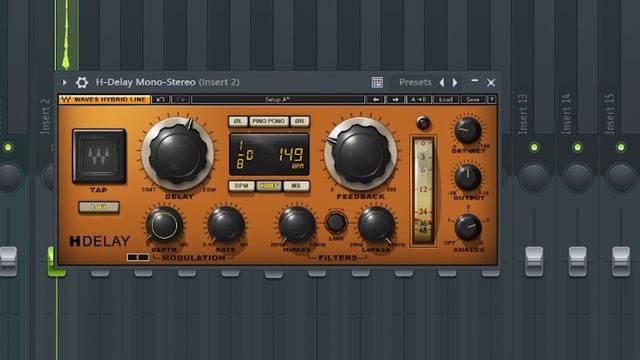This screenshot has width=640, height=360.
Task: Go to previous Waves preset arrow
Action: pyautogui.click(x=375, y=99)
